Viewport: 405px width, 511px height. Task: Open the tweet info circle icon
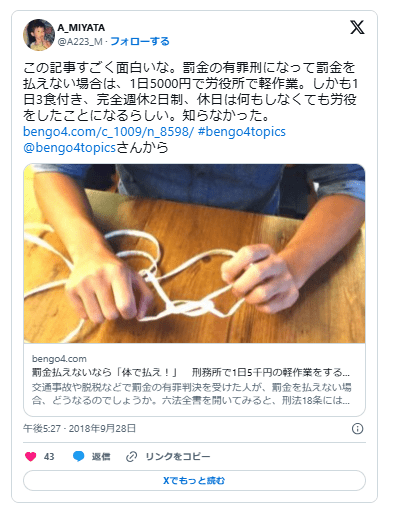[357, 429]
